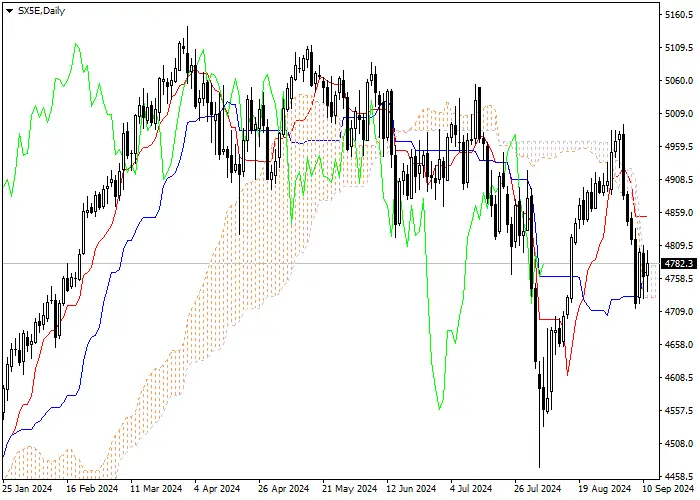This screenshot has width=700, height=500.
Task: Click the 4458.5 price axis label
Action: 679,476
